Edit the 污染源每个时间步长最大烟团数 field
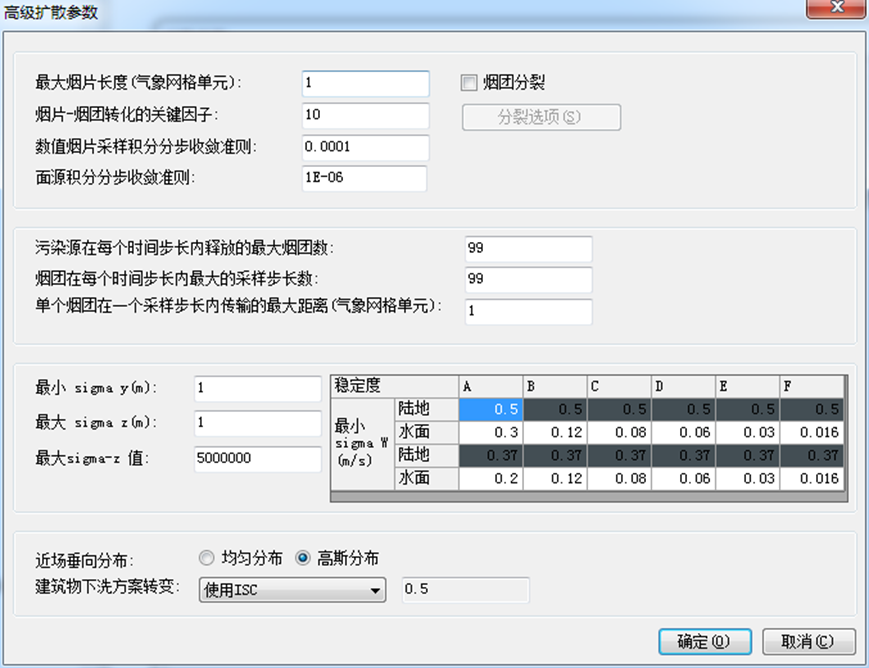Image resolution: width=869 pixels, height=668 pixels. pos(528,248)
